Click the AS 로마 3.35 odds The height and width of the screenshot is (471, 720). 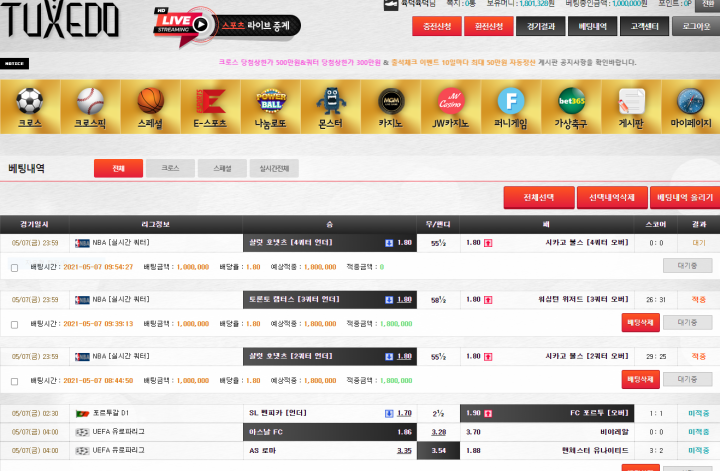(404, 451)
